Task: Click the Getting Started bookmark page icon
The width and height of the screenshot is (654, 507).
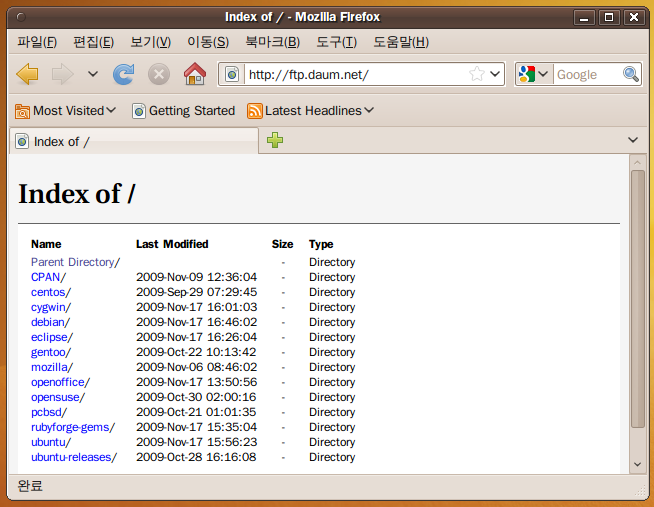Action: (139, 111)
